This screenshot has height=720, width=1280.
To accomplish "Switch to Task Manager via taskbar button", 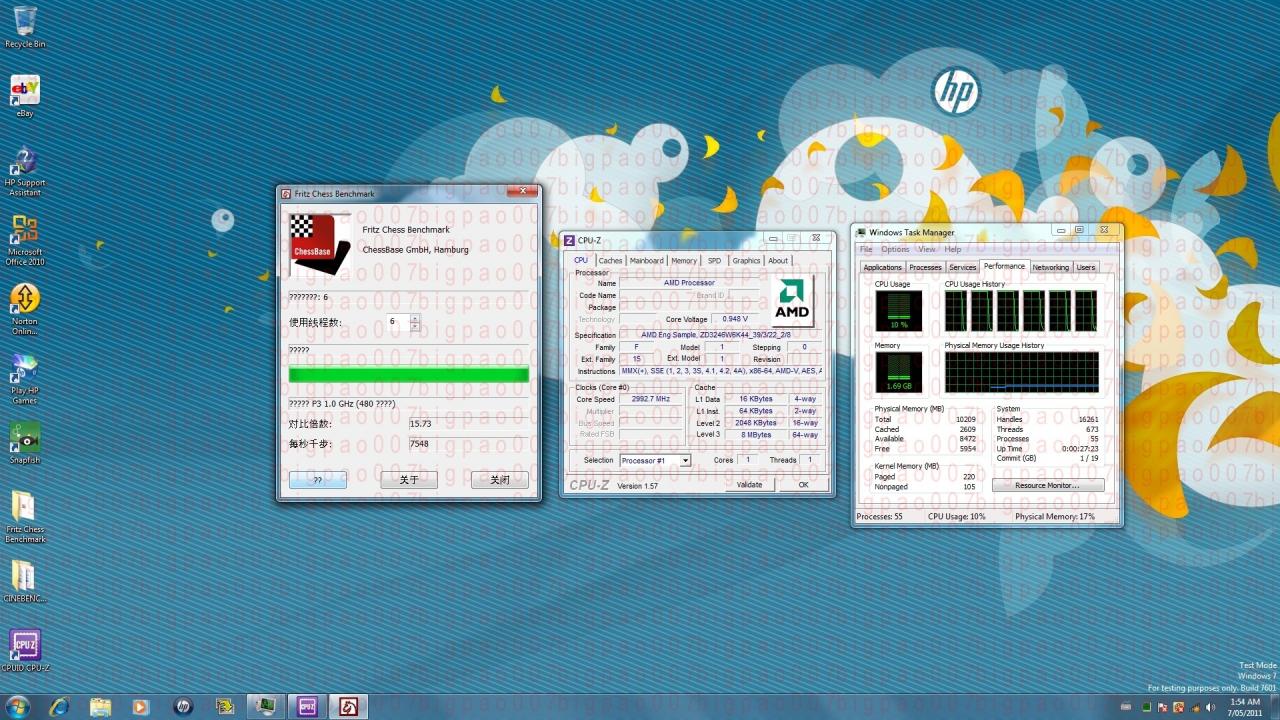I will 265,707.
